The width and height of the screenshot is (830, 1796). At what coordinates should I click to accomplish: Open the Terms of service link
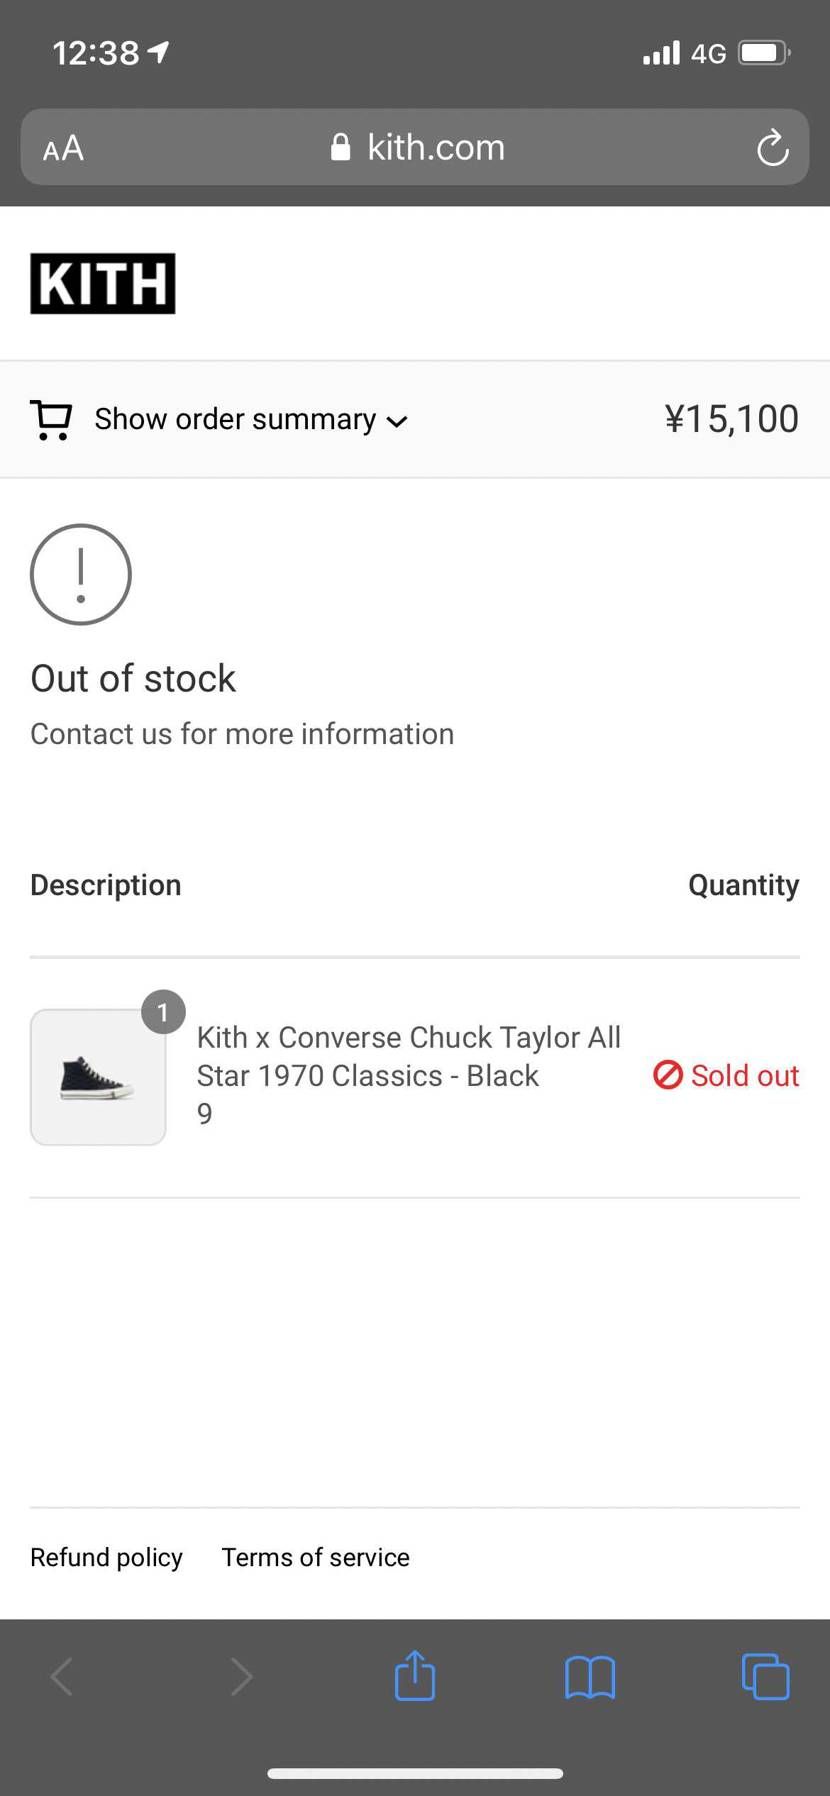[315, 1557]
